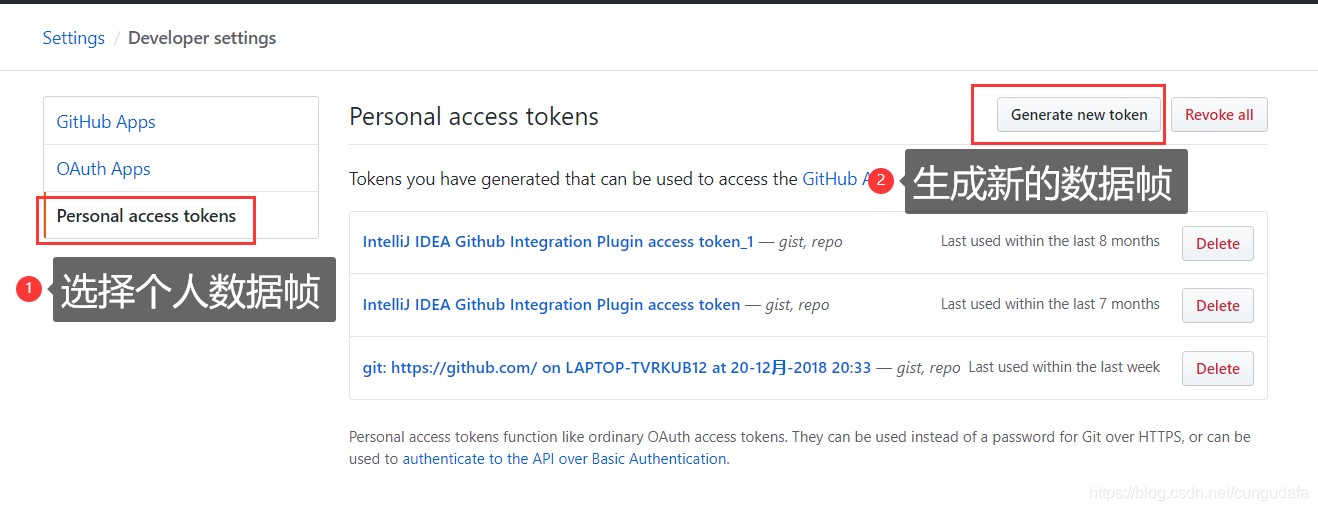The height and width of the screenshot is (511, 1318).
Task: Delete the LAPTOP-TVRKUB12 git token
Action: point(1217,369)
